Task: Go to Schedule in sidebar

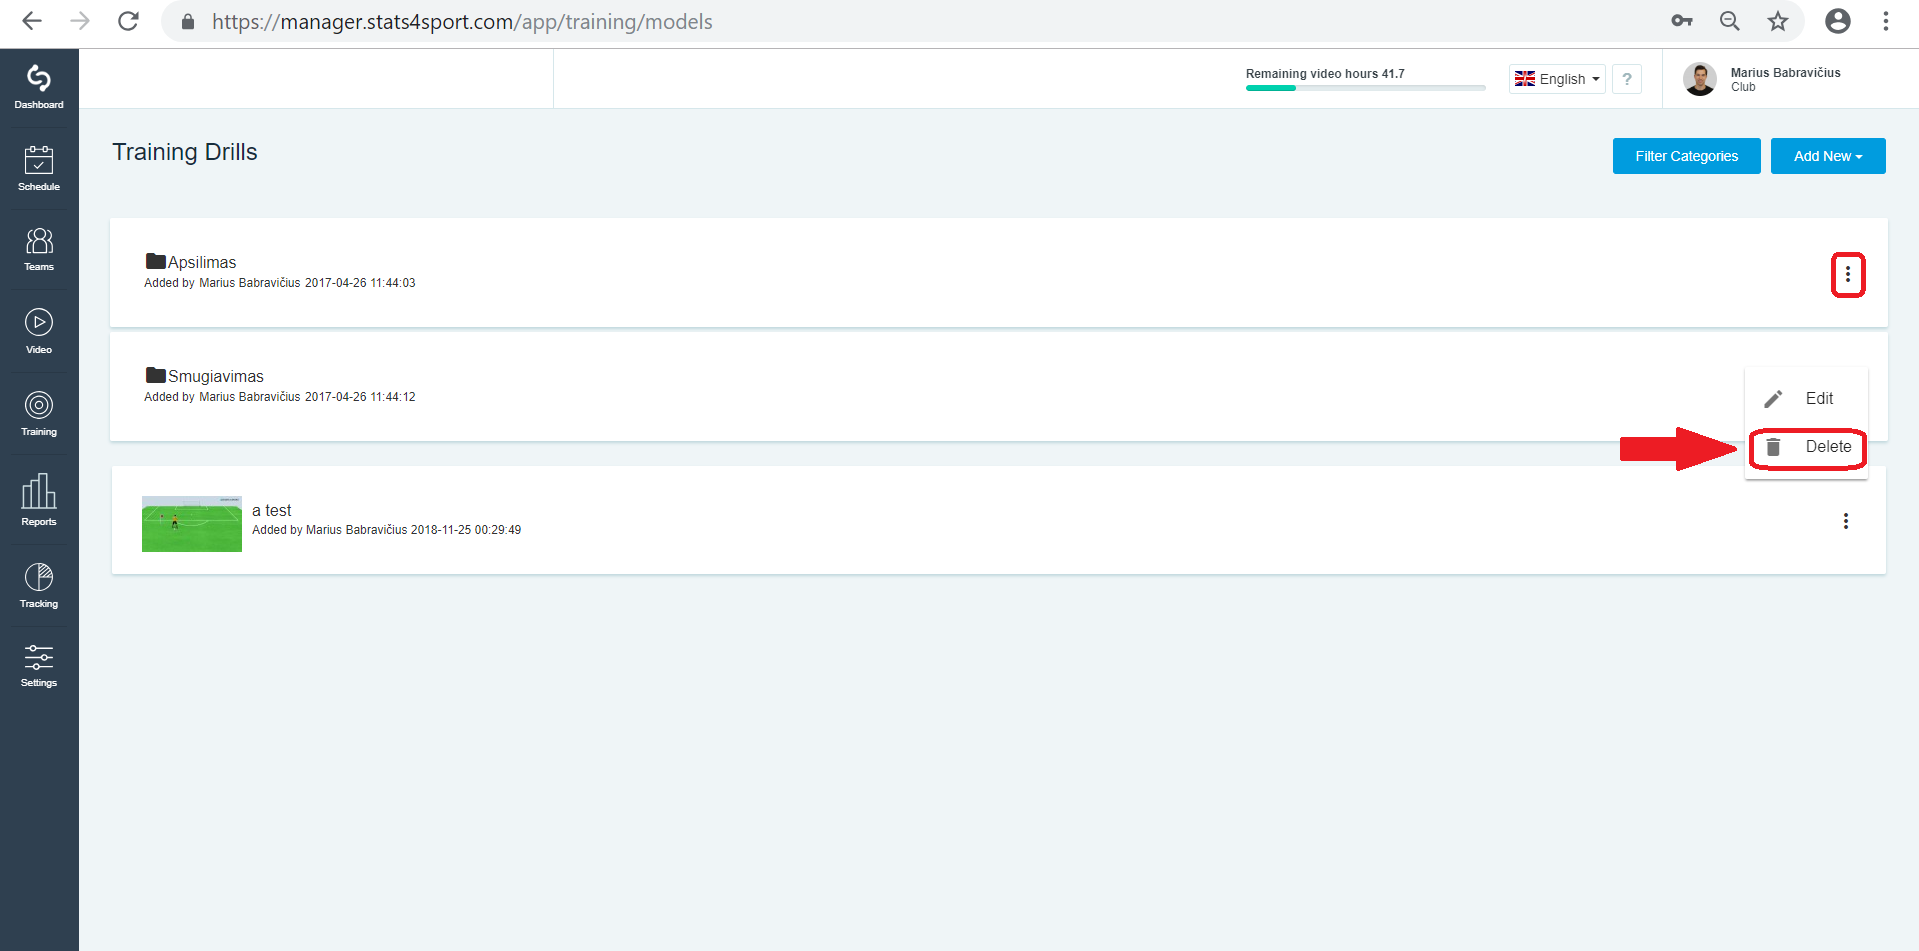Action: tap(39, 169)
